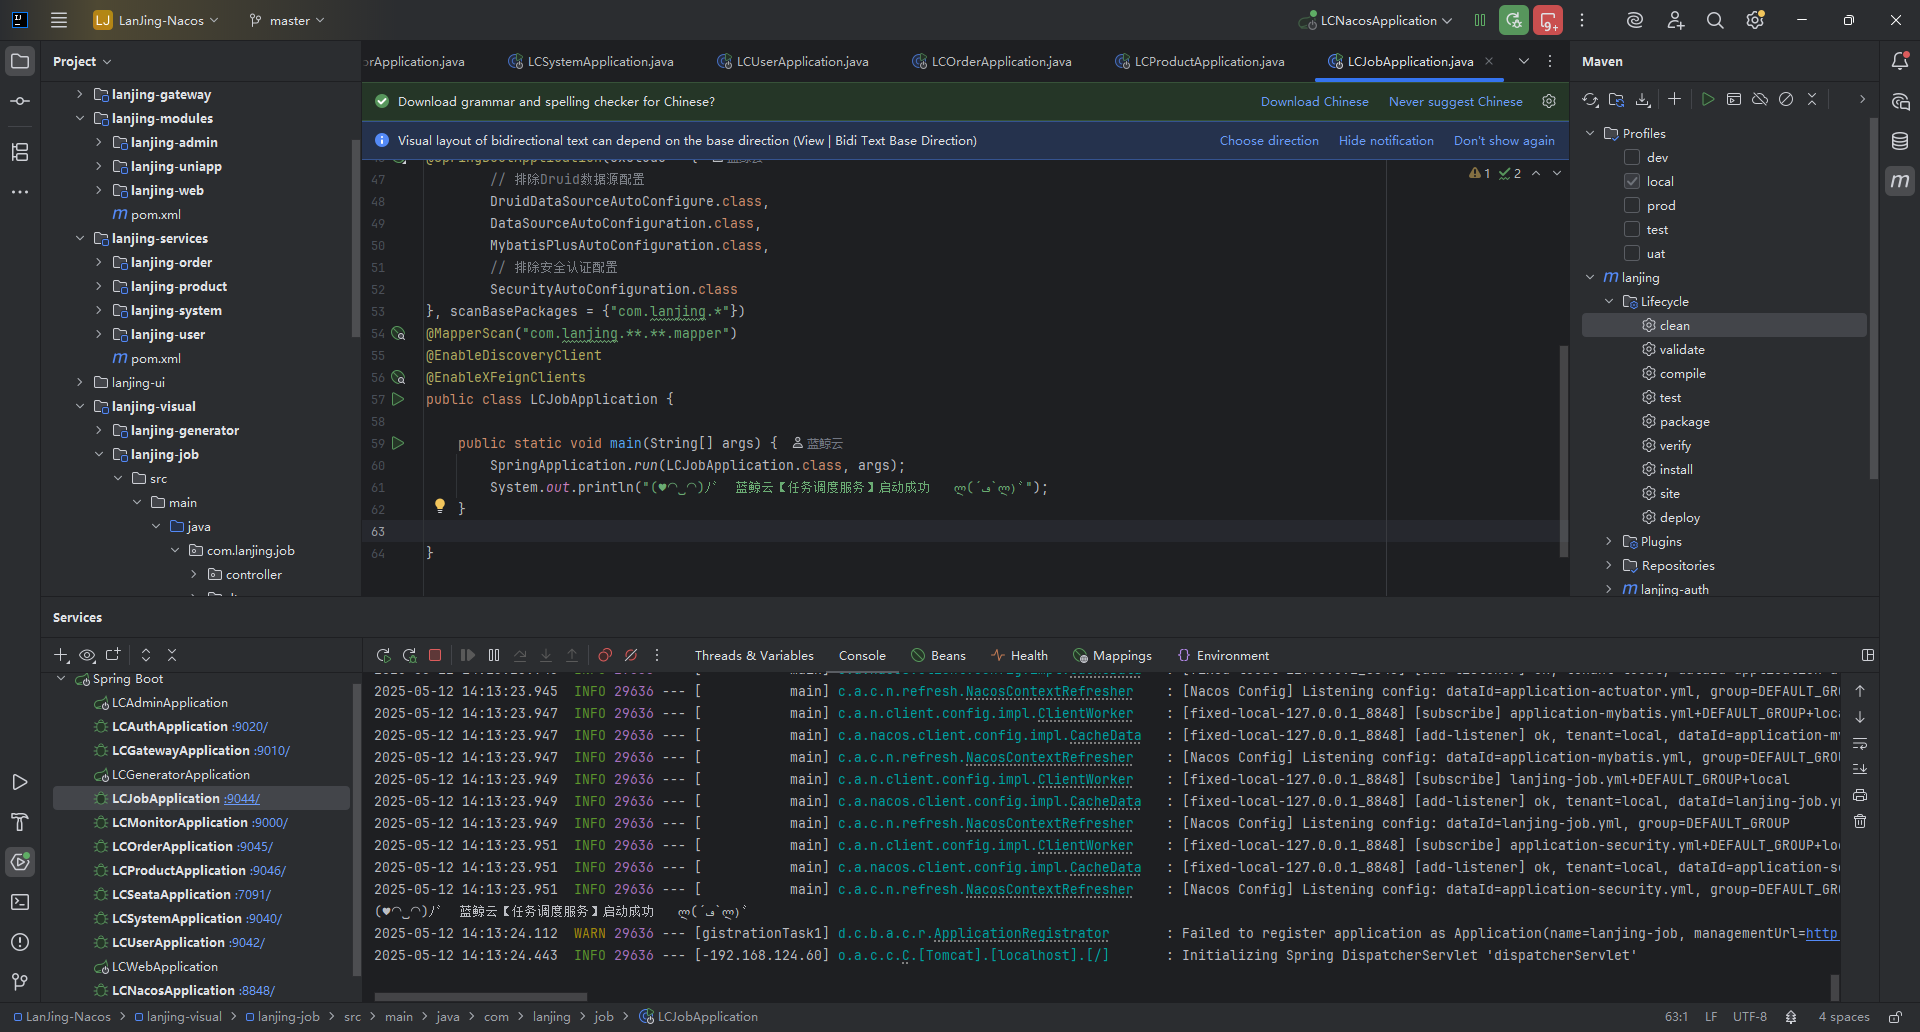Open LanJing-Nacos project dropdown
The image size is (1920, 1032).
click(x=156, y=20)
